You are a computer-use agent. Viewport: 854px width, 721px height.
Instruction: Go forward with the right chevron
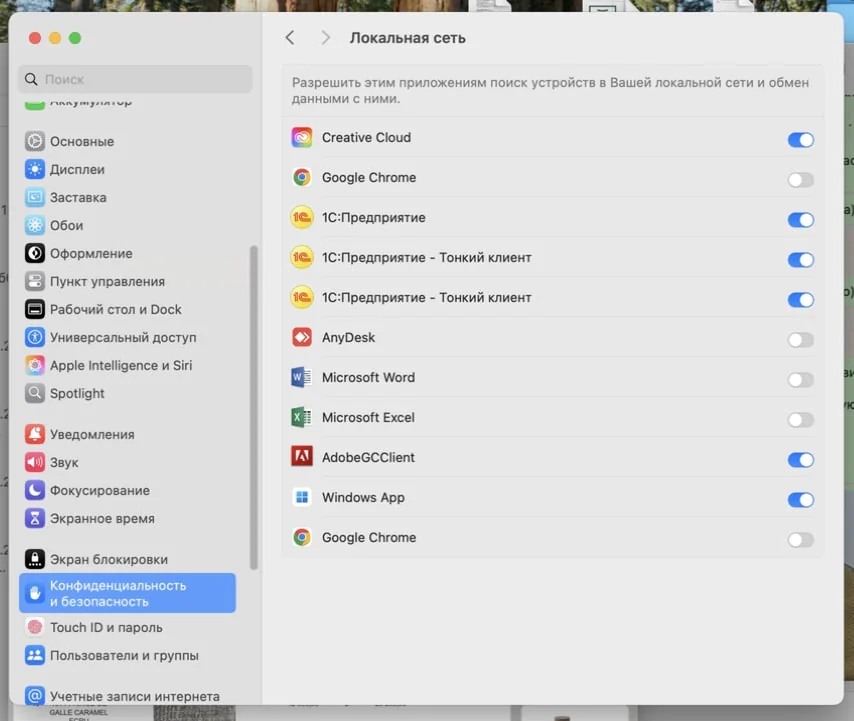[x=325, y=38]
